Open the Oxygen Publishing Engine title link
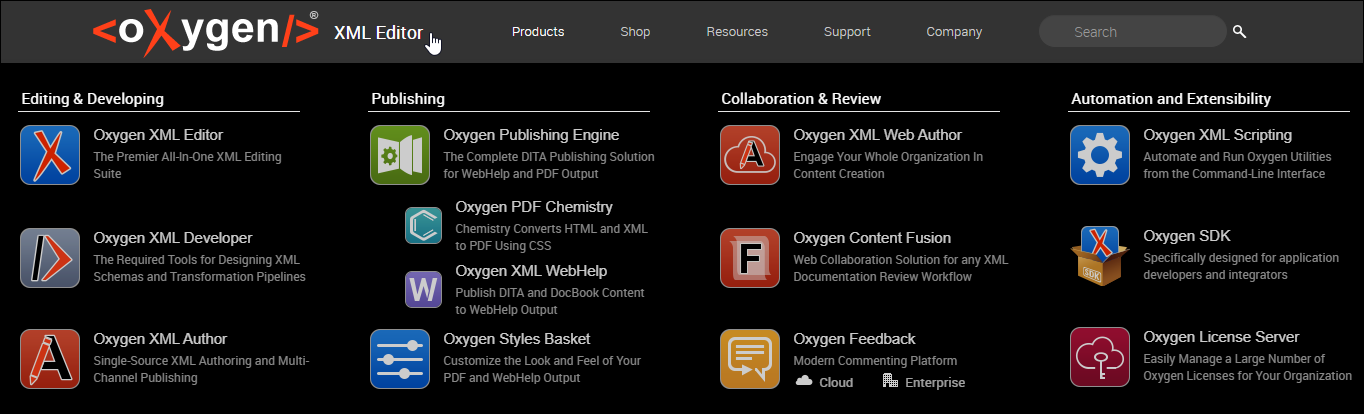Viewport: 1364px width, 414px height. [x=531, y=135]
